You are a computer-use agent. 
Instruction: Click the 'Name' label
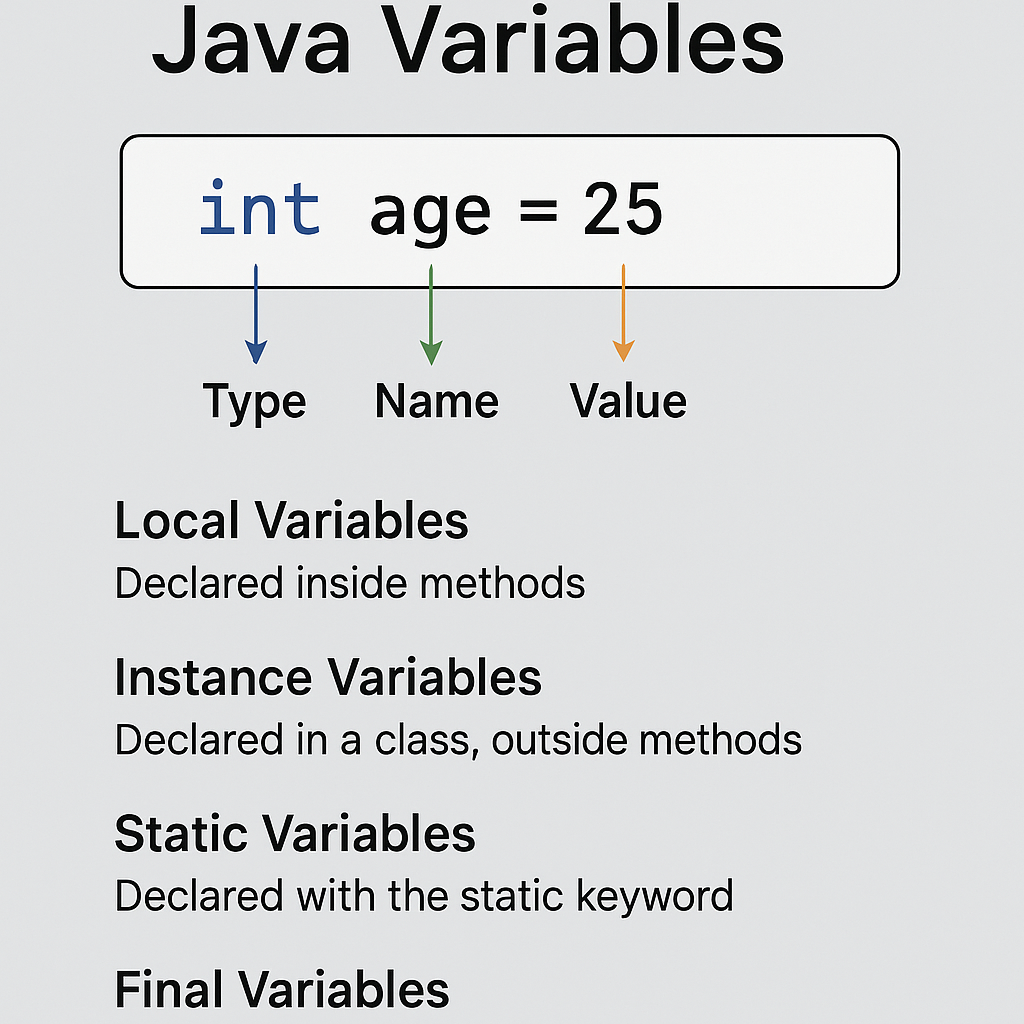coord(437,401)
